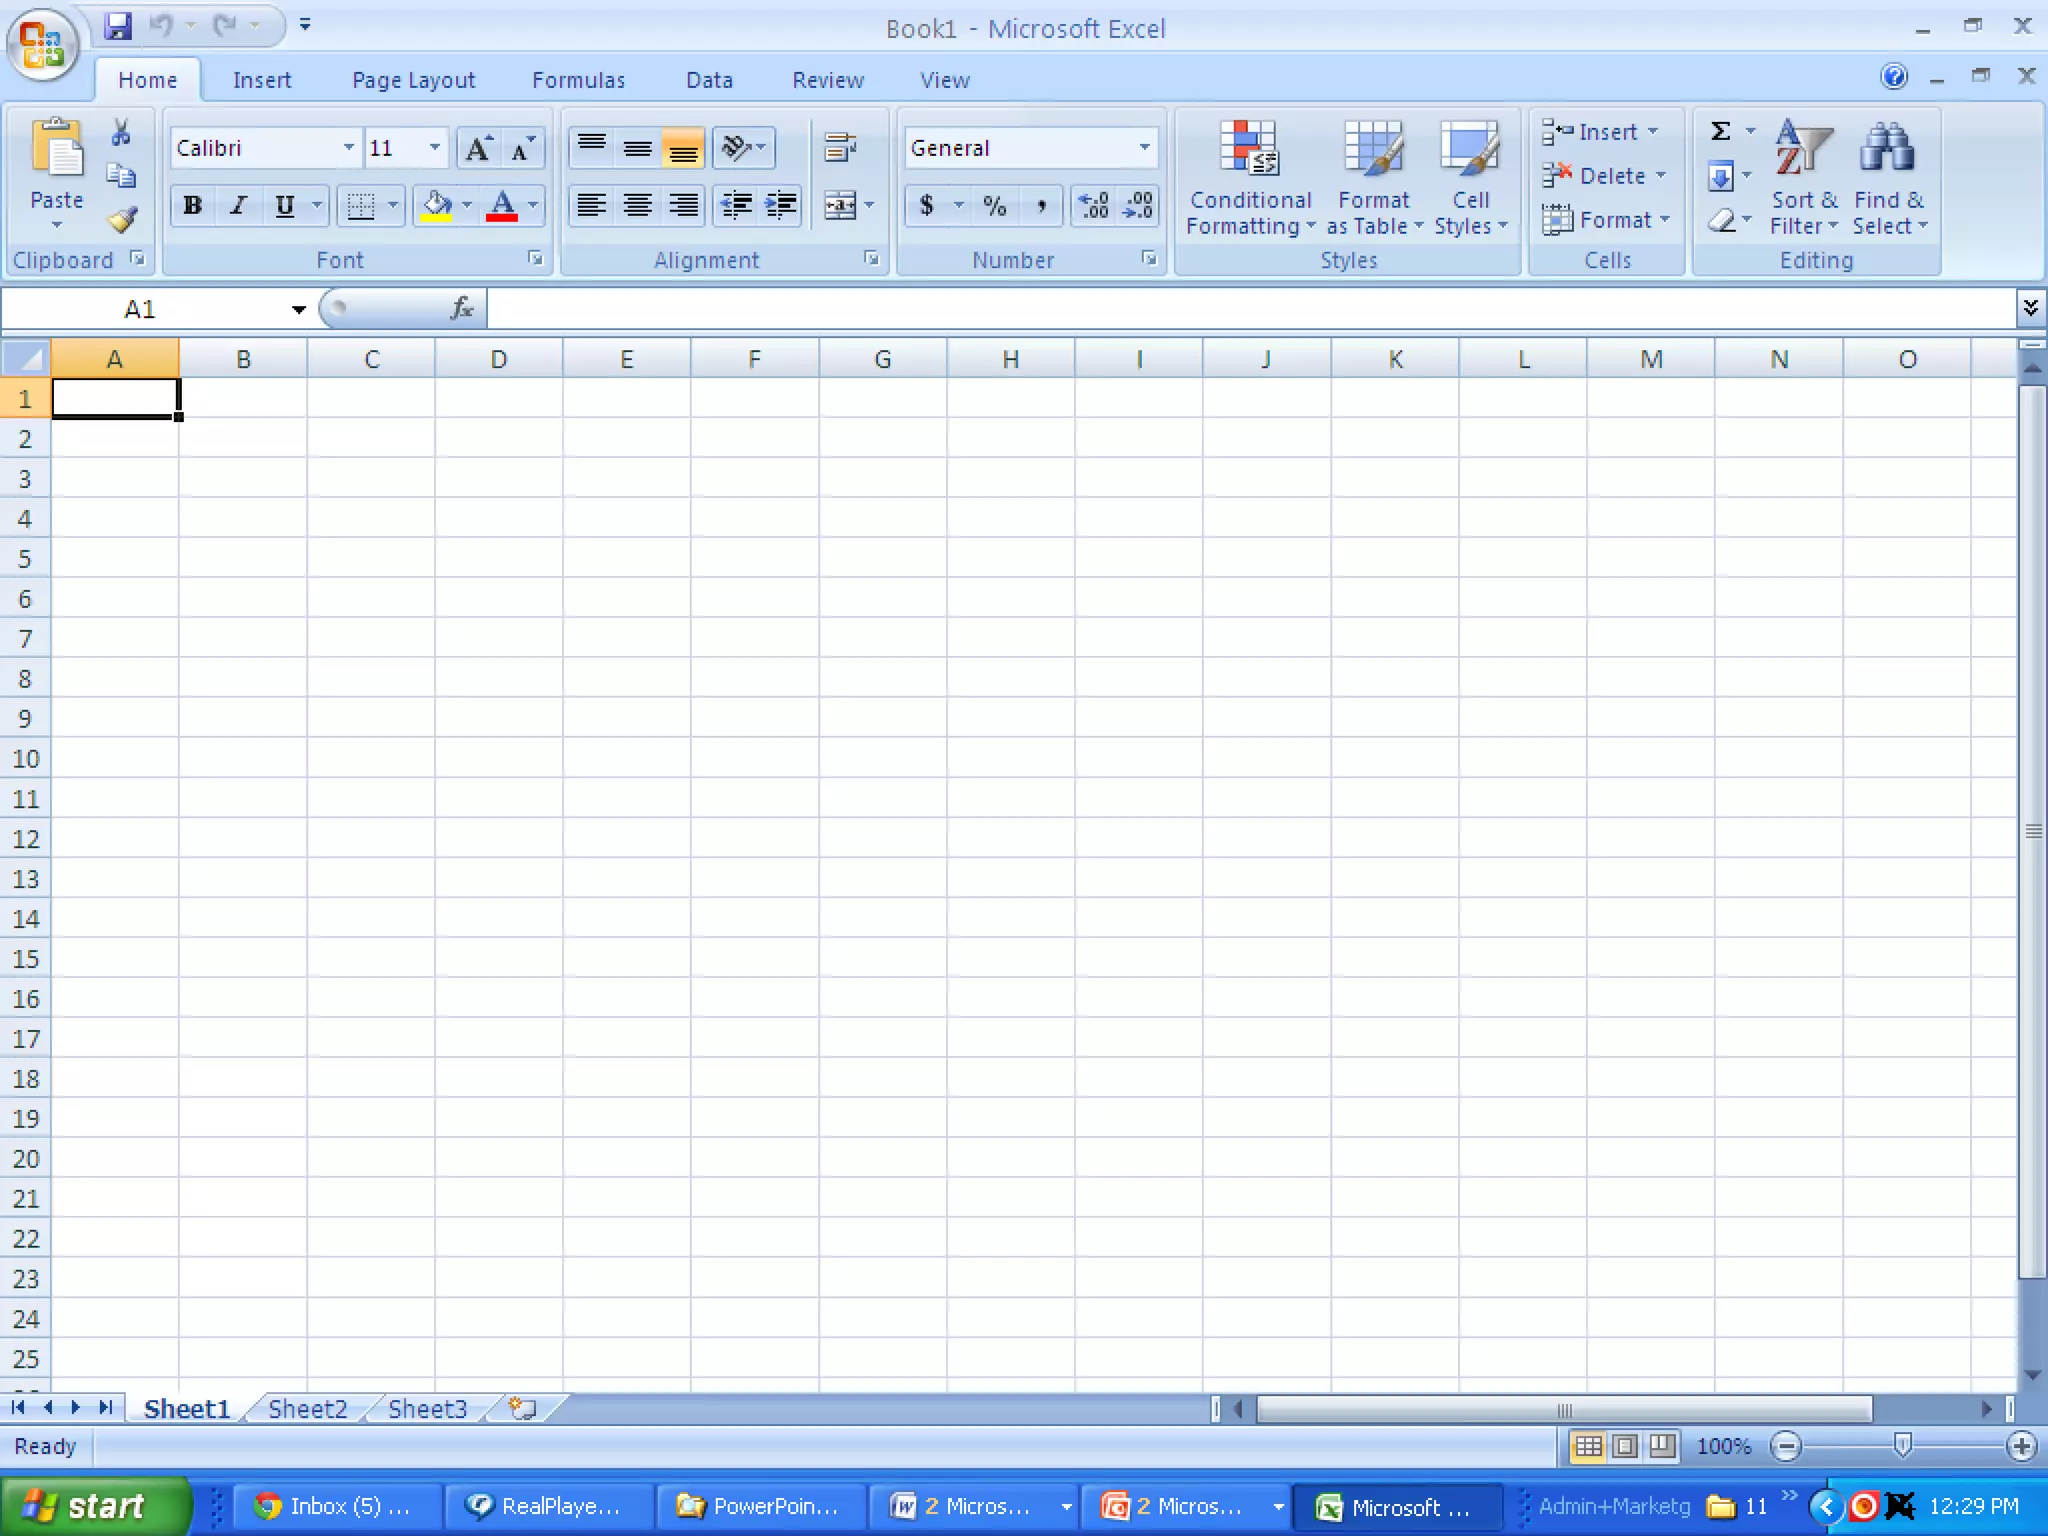Switch to the Page Layout tab
This screenshot has height=1536, width=2048.
click(413, 80)
